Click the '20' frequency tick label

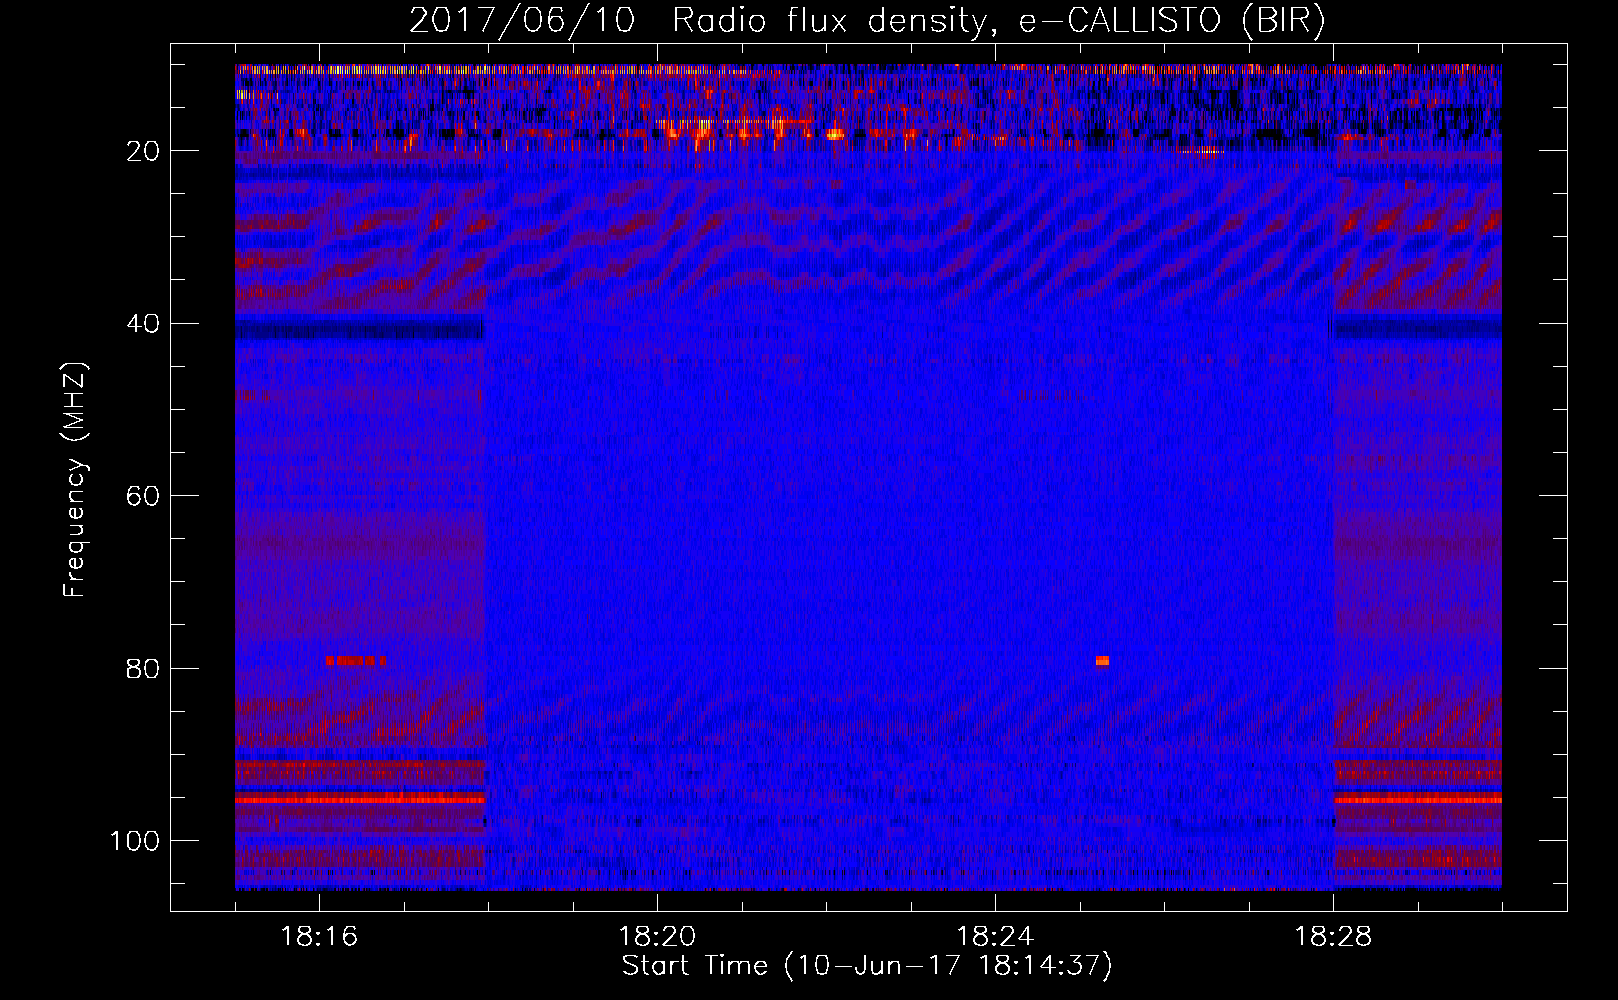click(144, 151)
